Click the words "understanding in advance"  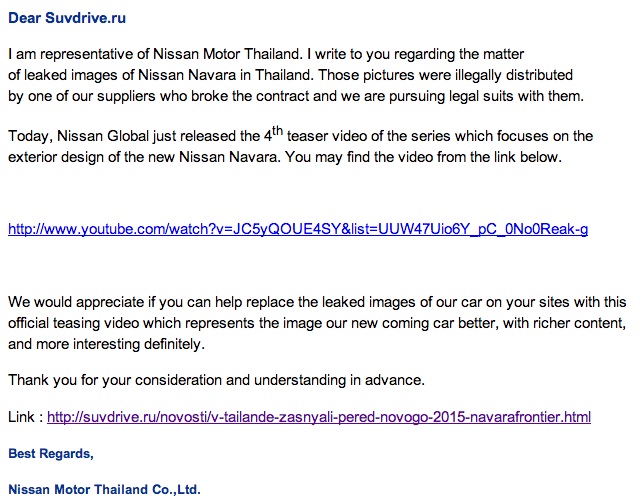[339, 380]
